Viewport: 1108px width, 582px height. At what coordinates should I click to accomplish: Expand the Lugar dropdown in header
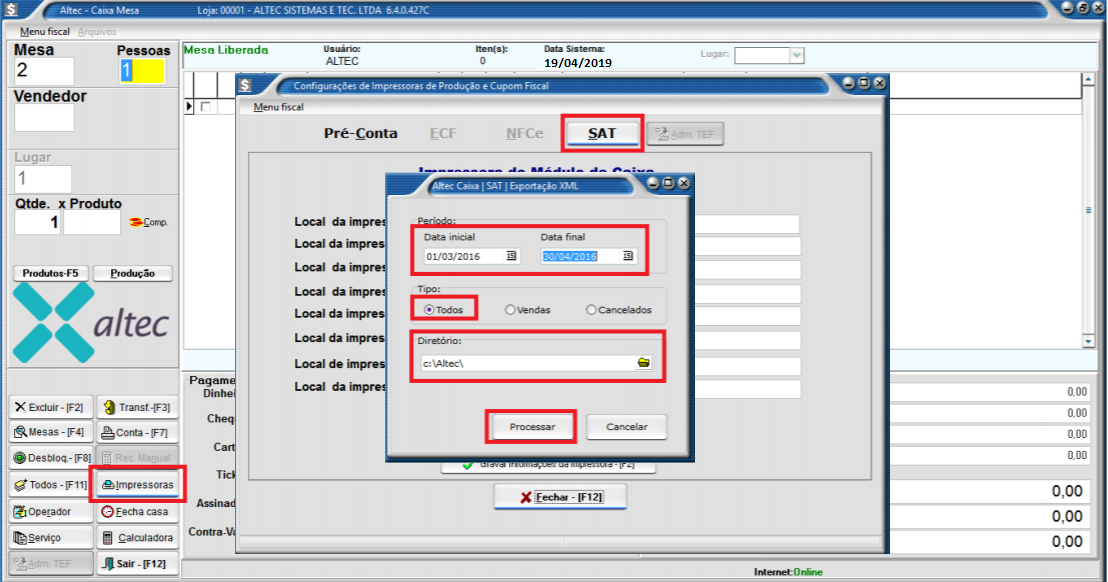point(796,55)
